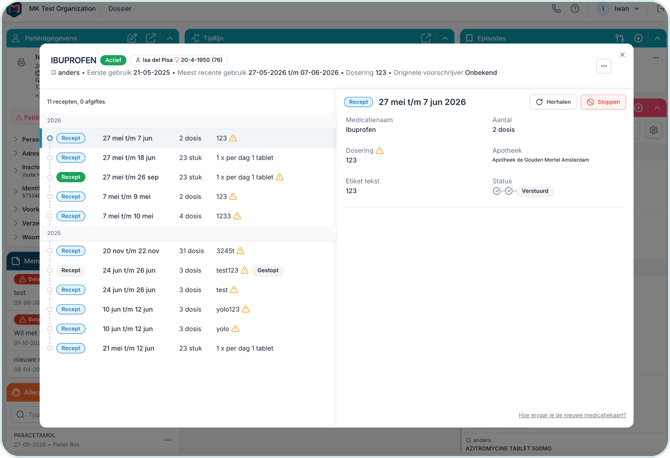Click timeline circle of selected 27 mei recept
This screenshot has width=670, height=458.
(50, 138)
